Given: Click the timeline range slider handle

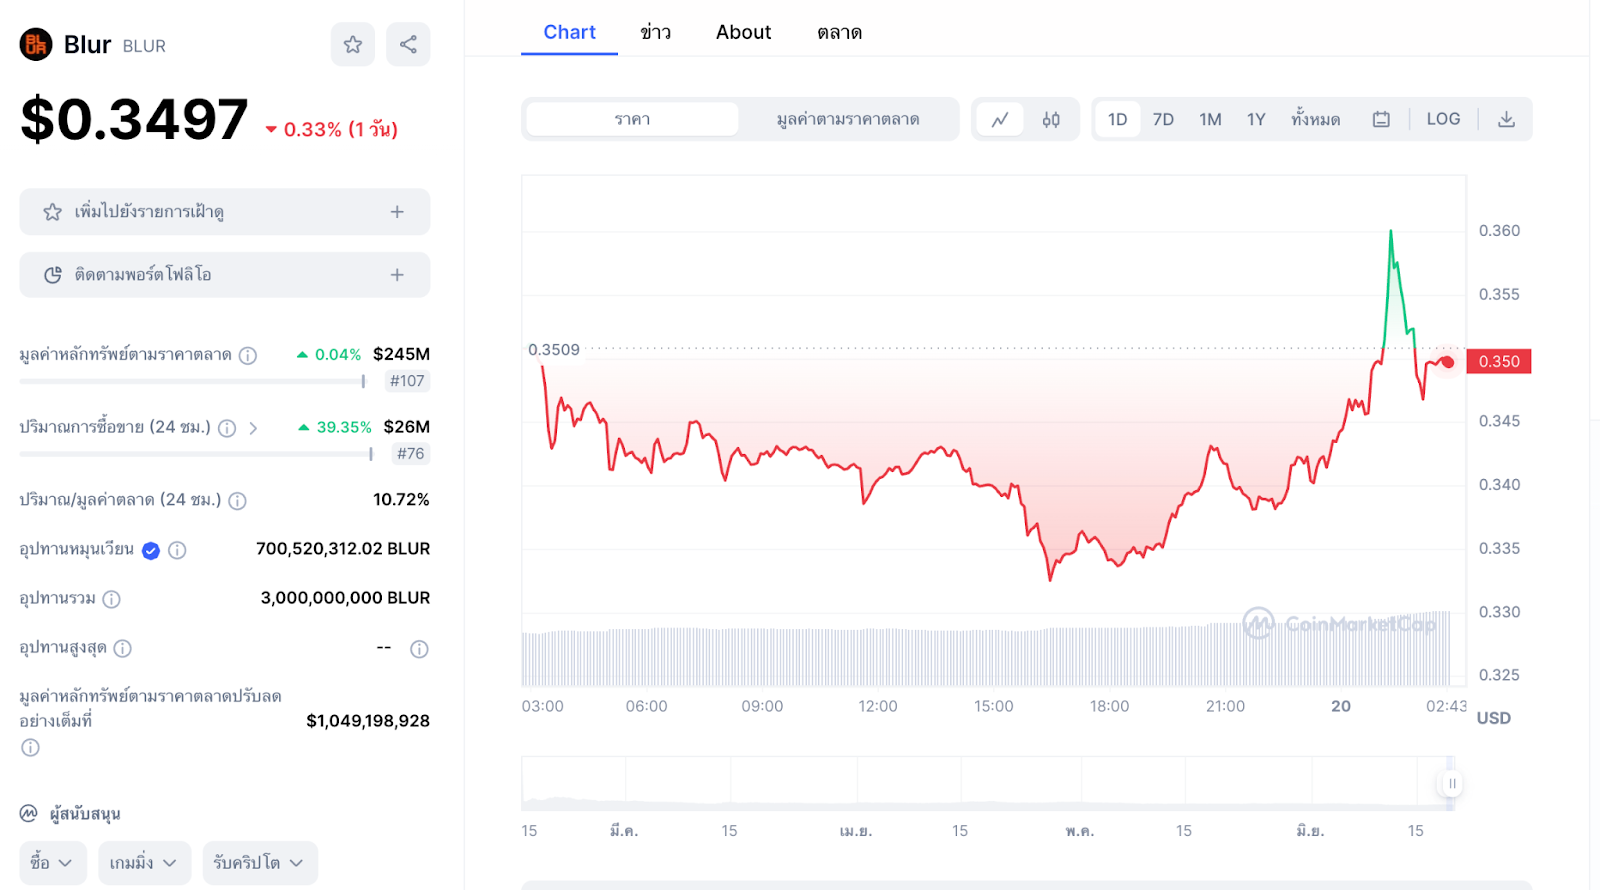Looking at the screenshot, I should click(x=1452, y=783).
